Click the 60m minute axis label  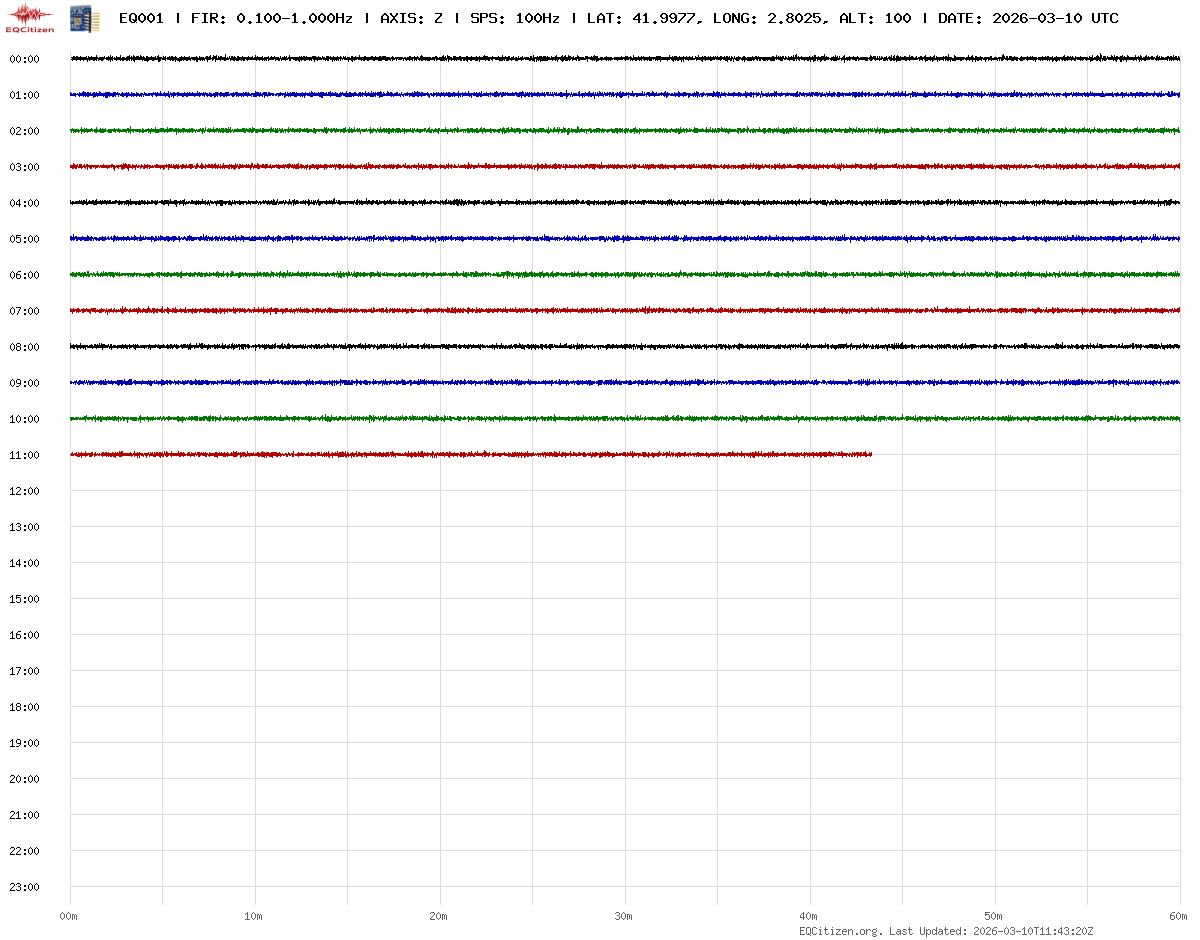point(1178,916)
